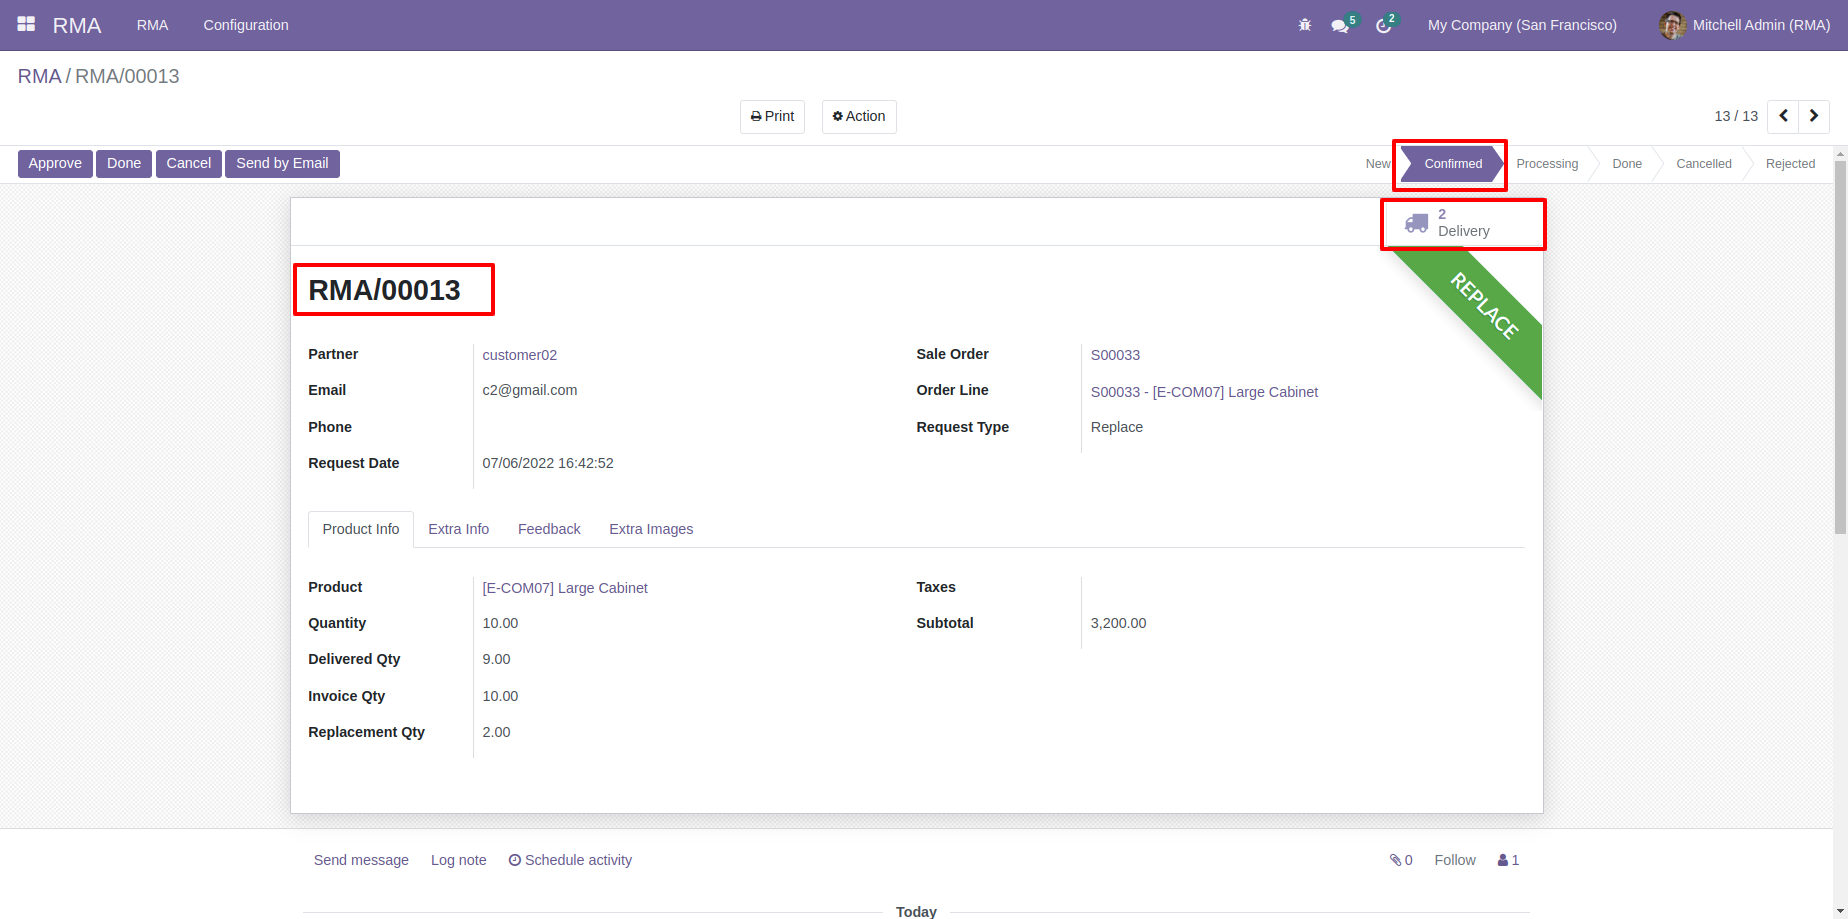The width and height of the screenshot is (1848, 919).
Task: Click the RMA app title in navbar
Action: pyautogui.click(x=77, y=25)
